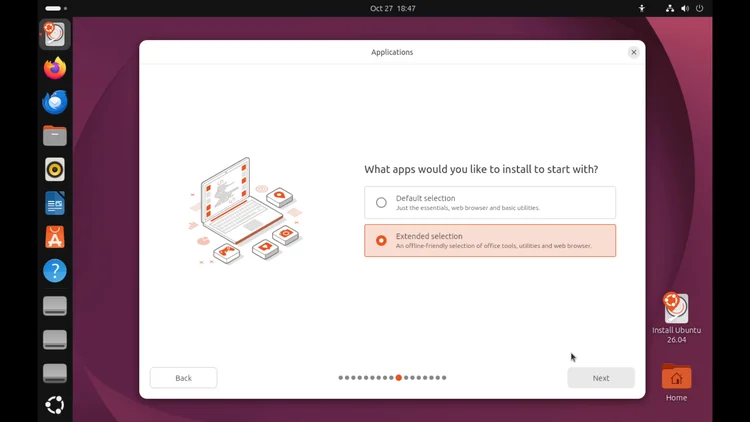
Task: Select the Extended selection radio button
Action: pyautogui.click(x=381, y=240)
